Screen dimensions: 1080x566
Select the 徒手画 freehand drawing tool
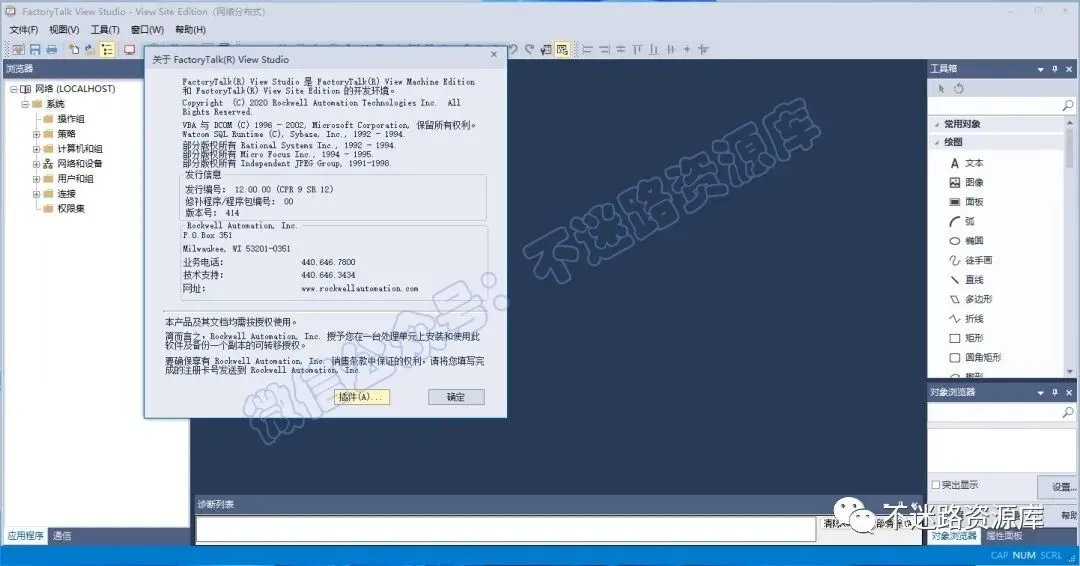point(970,260)
